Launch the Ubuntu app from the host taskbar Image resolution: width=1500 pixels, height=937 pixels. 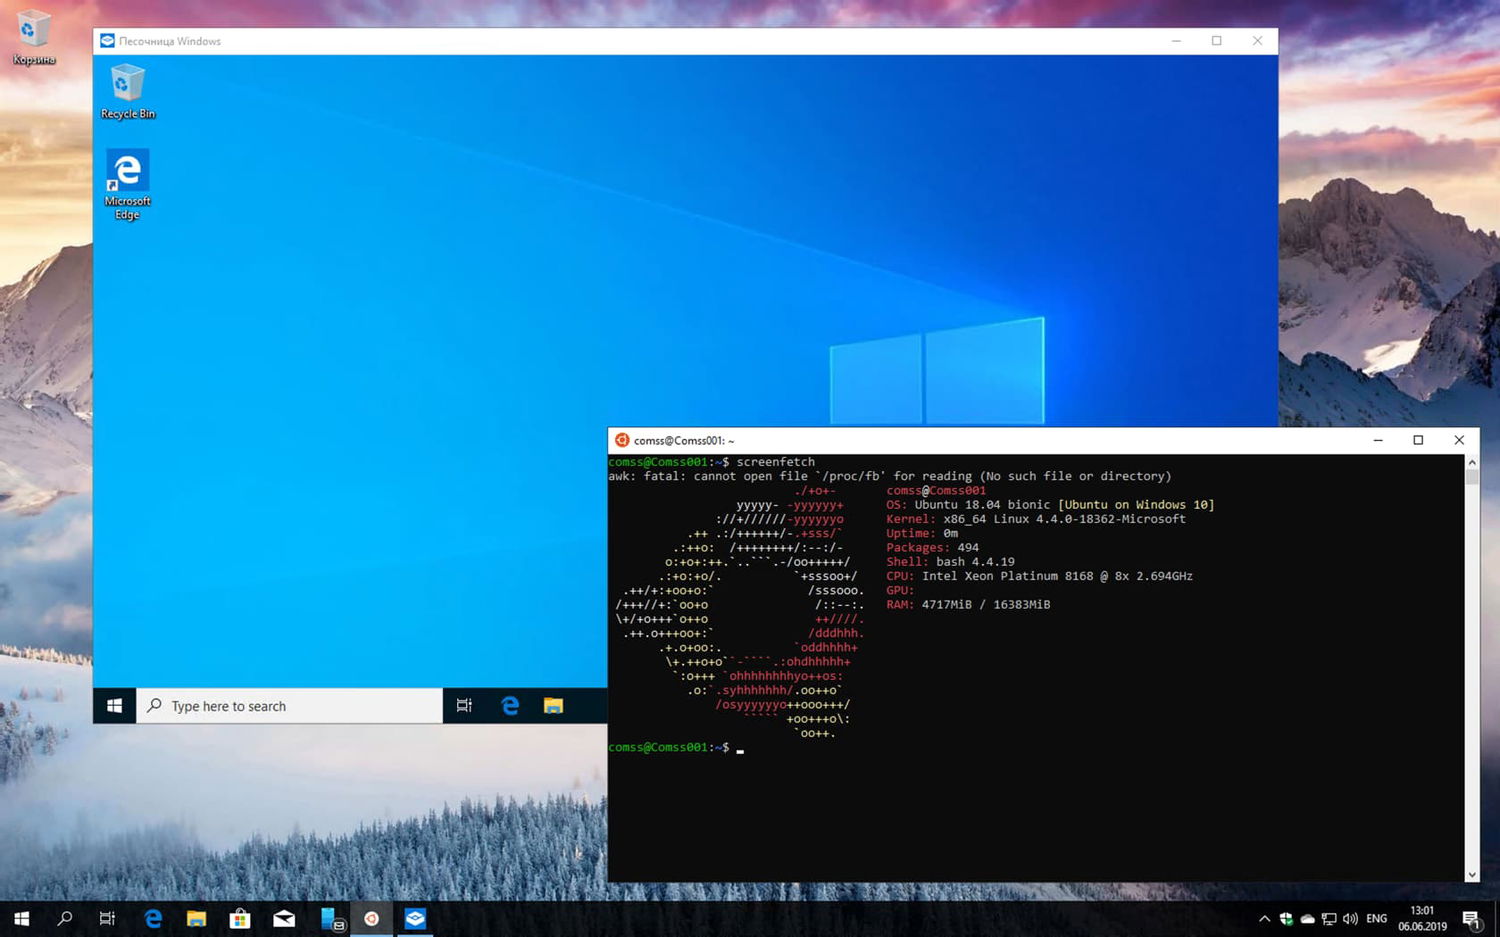pyautogui.click(x=372, y=918)
